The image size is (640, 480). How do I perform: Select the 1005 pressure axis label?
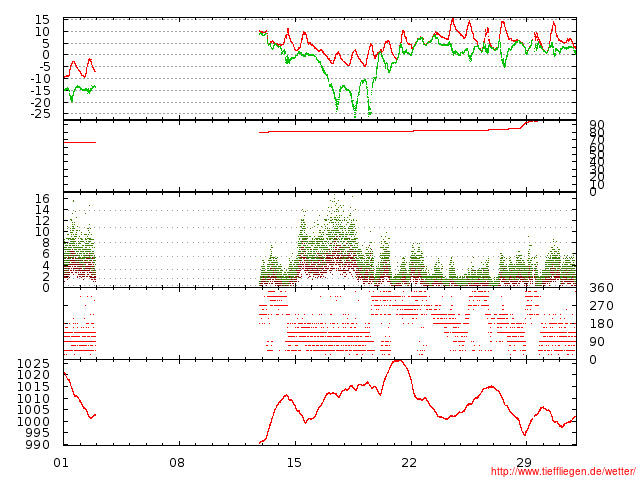(x=33, y=410)
